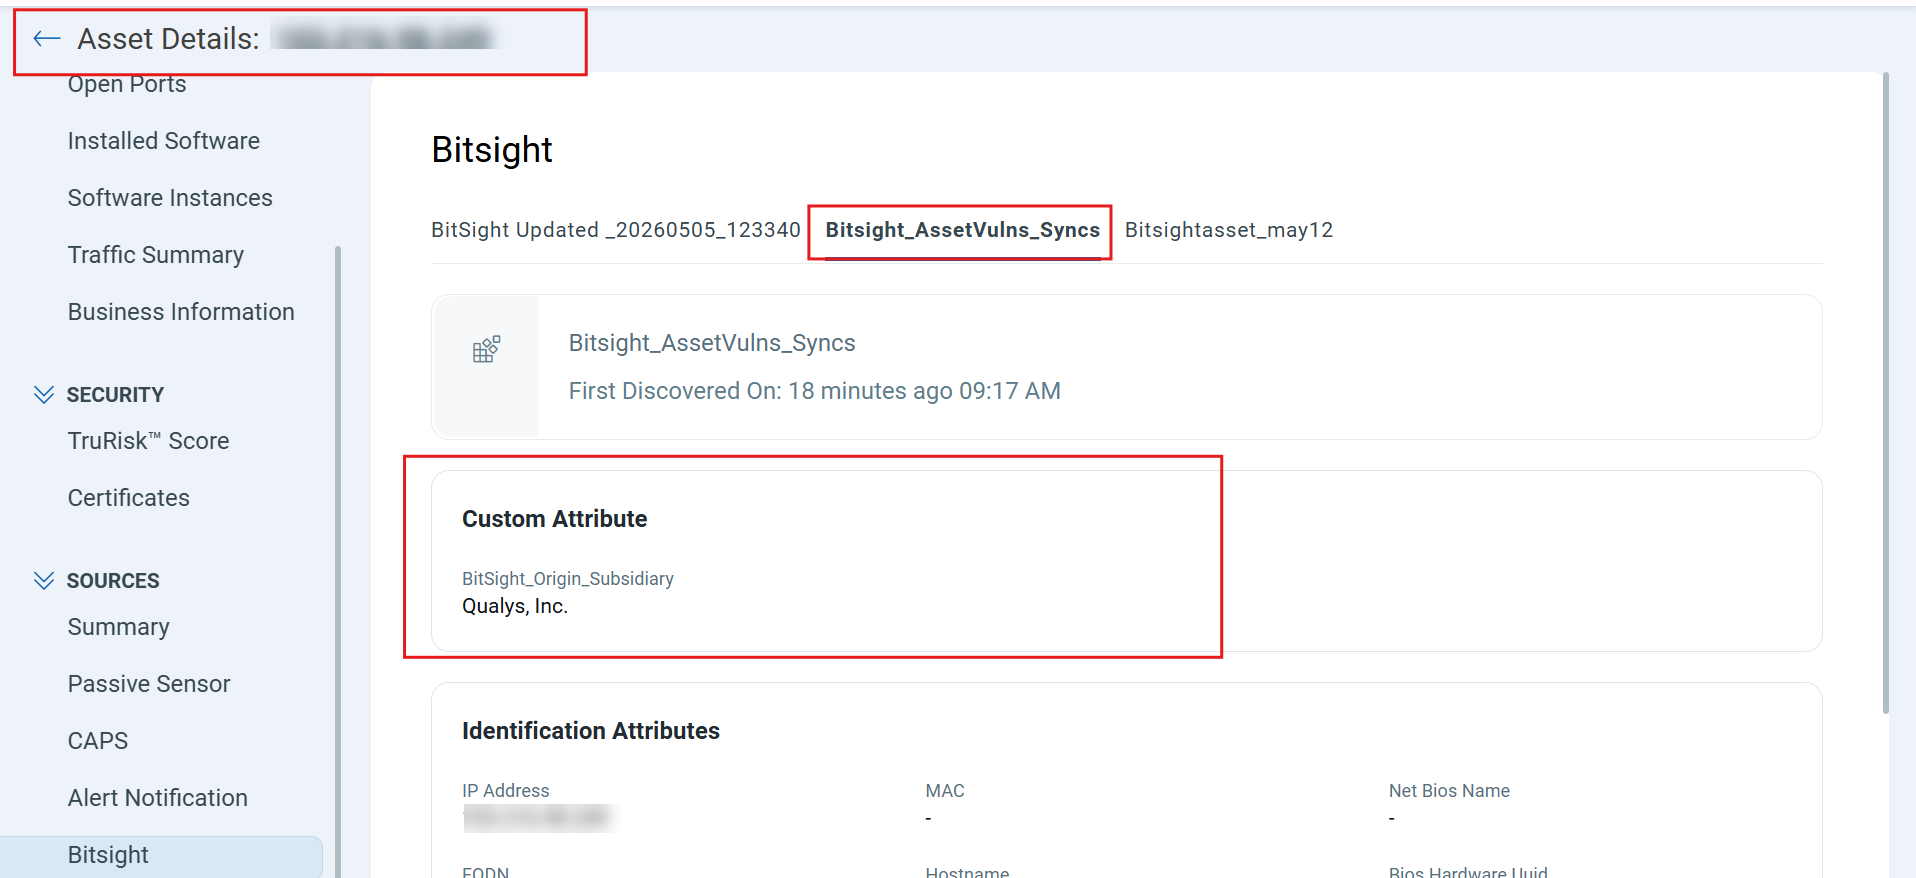This screenshot has width=1916, height=878.
Task: Click the First Discovered On timestamp
Action: 815,391
